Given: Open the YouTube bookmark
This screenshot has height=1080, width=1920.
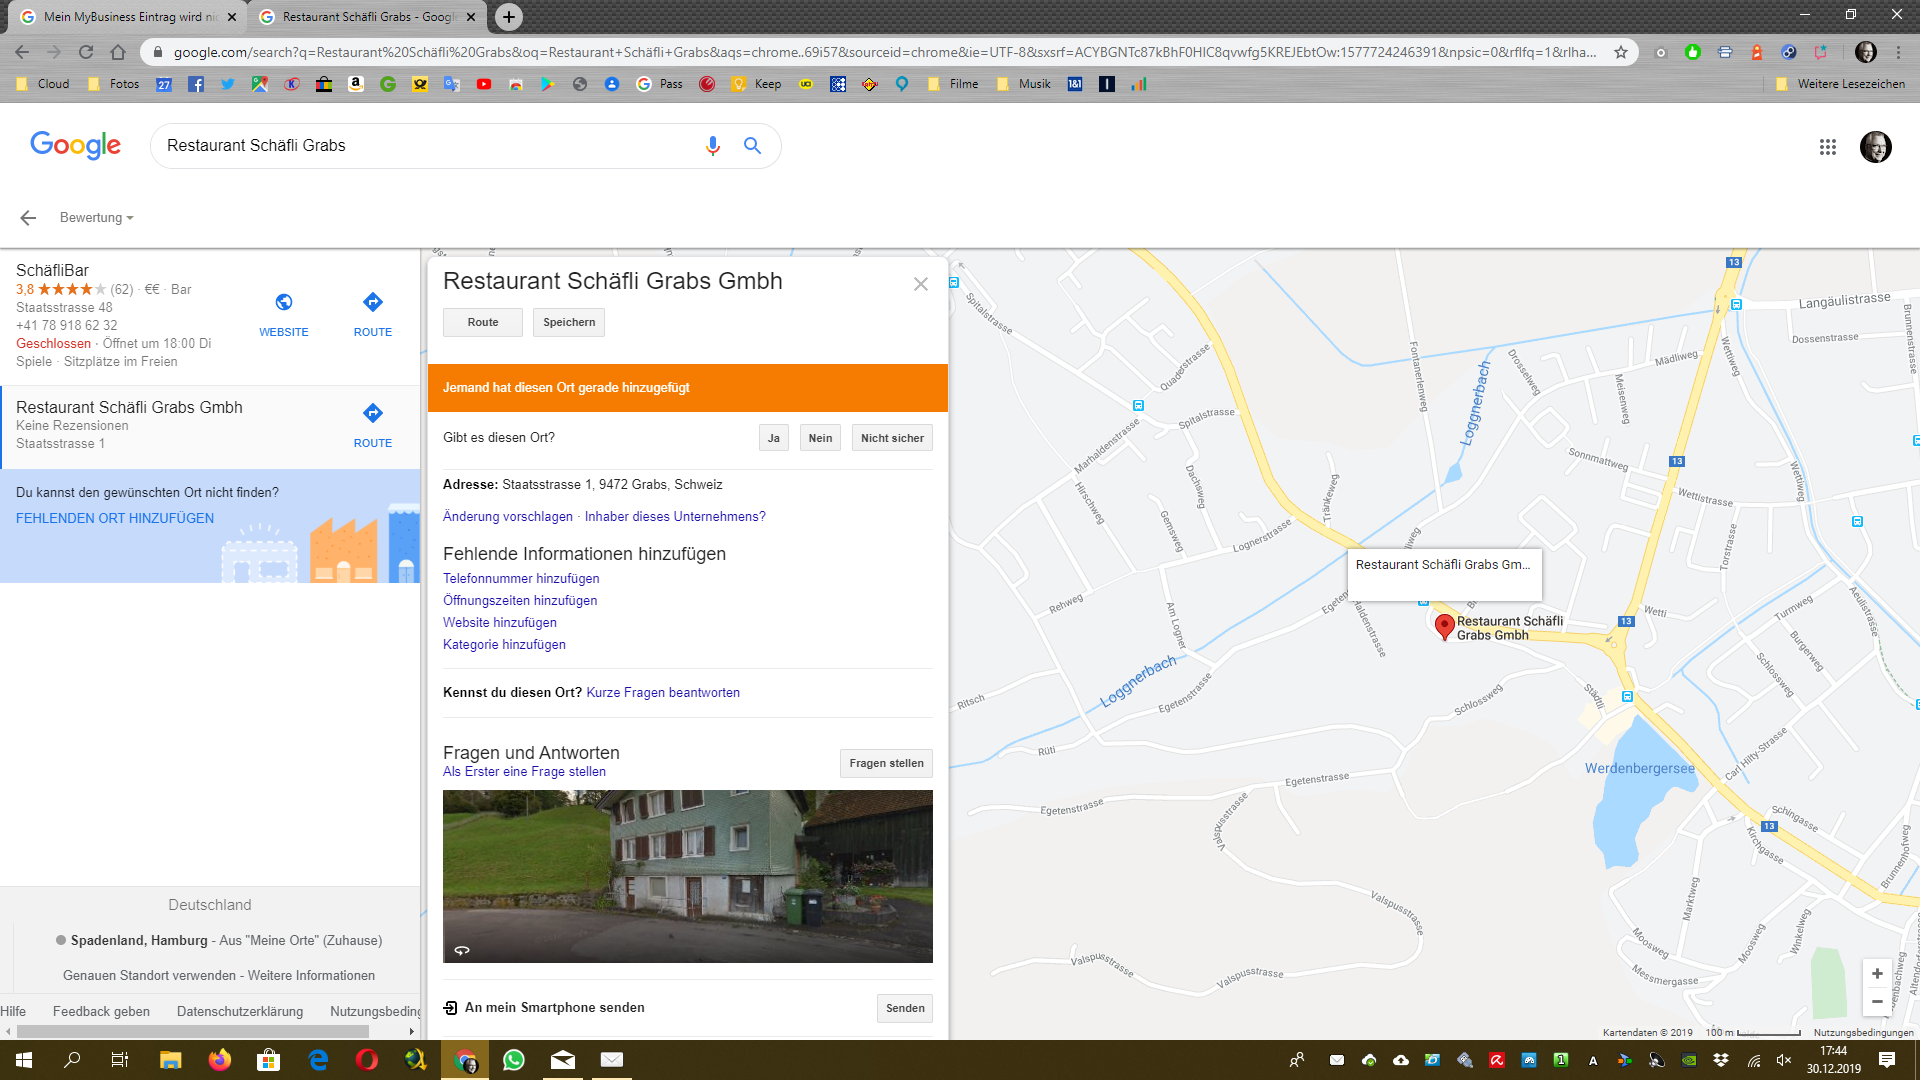Looking at the screenshot, I should click(x=484, y=84).
